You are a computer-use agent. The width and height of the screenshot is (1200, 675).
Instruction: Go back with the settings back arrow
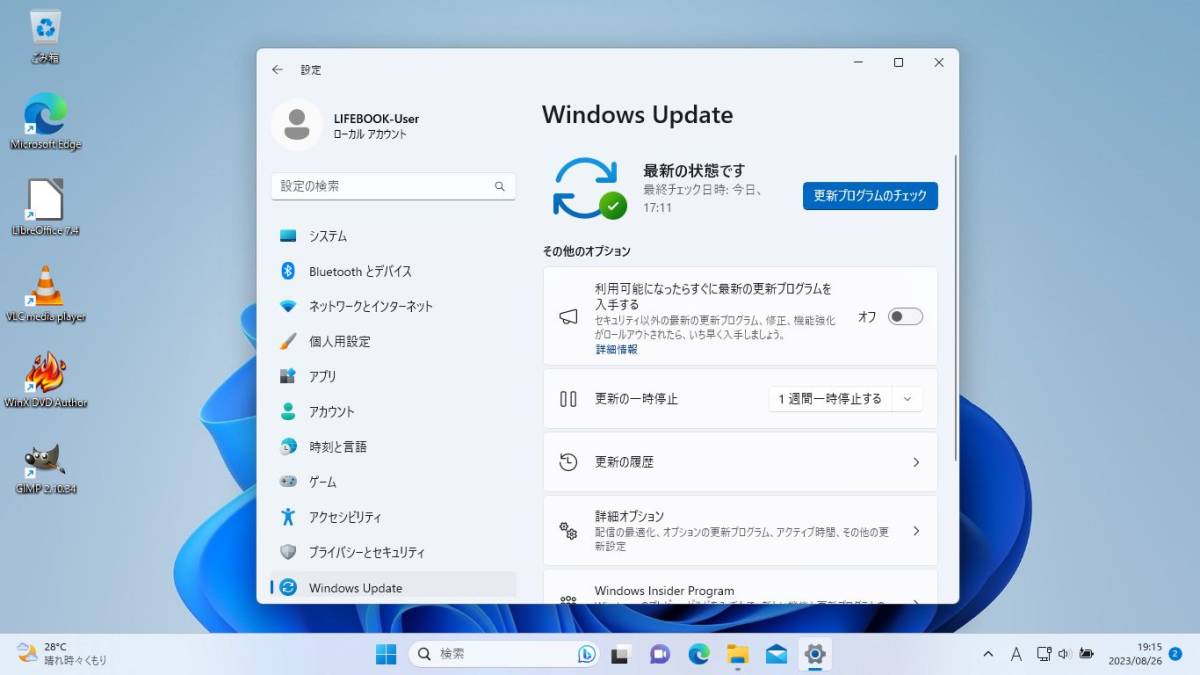(x=277, y=70)
